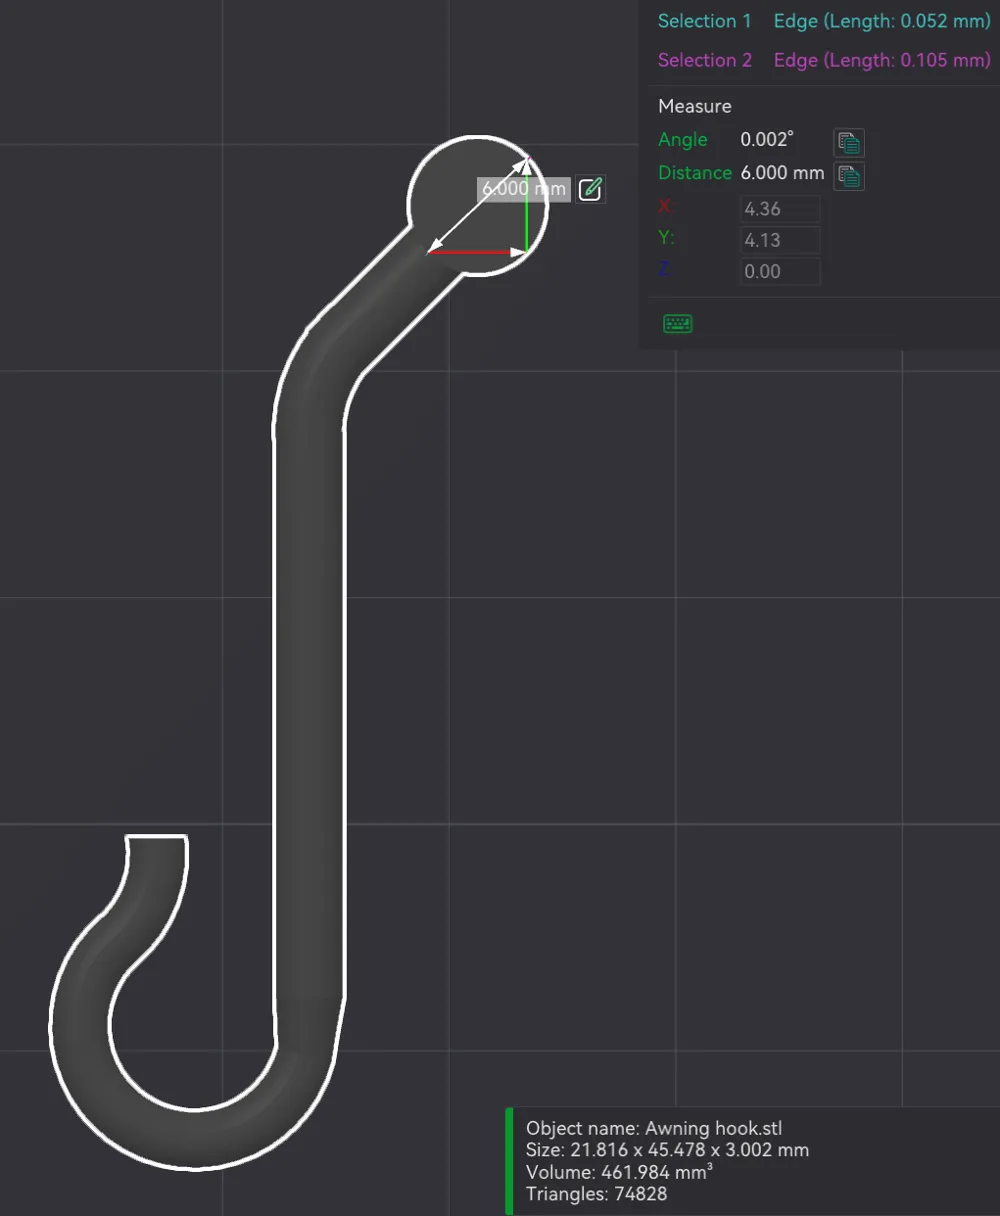Click the Z offset field showing 0.00
The width and height of the screenshot is (1000, 1216).
(x=779, y=271)
